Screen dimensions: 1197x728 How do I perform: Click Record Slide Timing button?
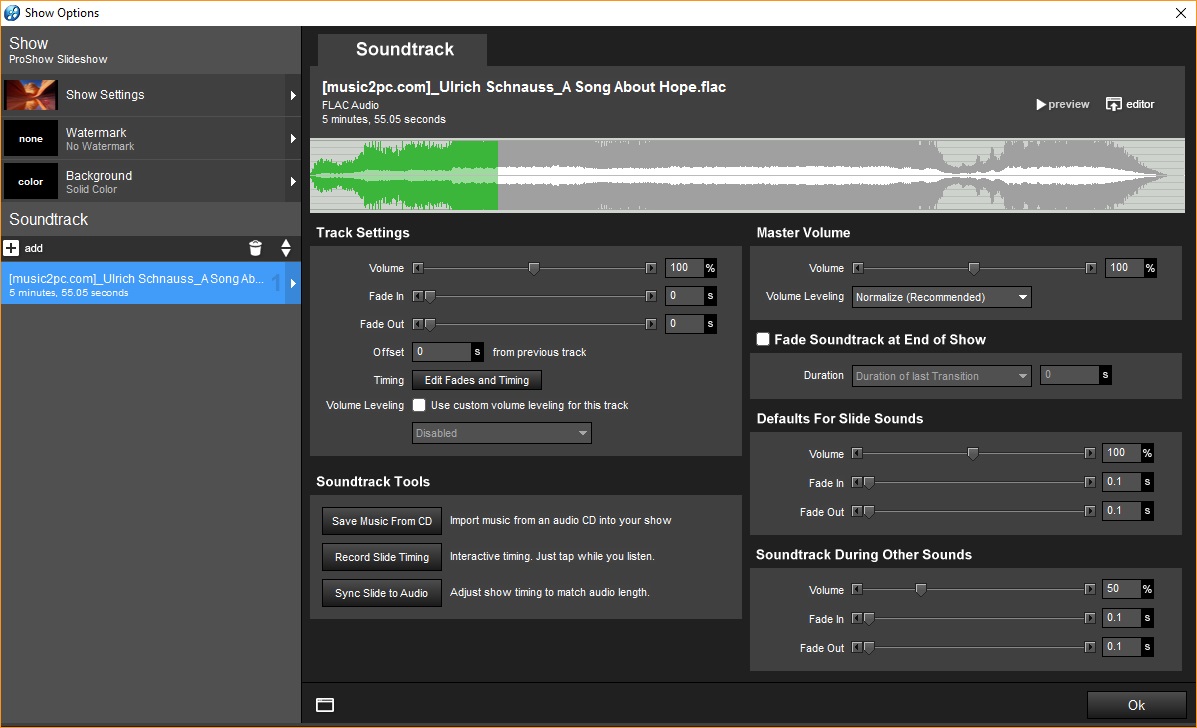pos(382,557)
